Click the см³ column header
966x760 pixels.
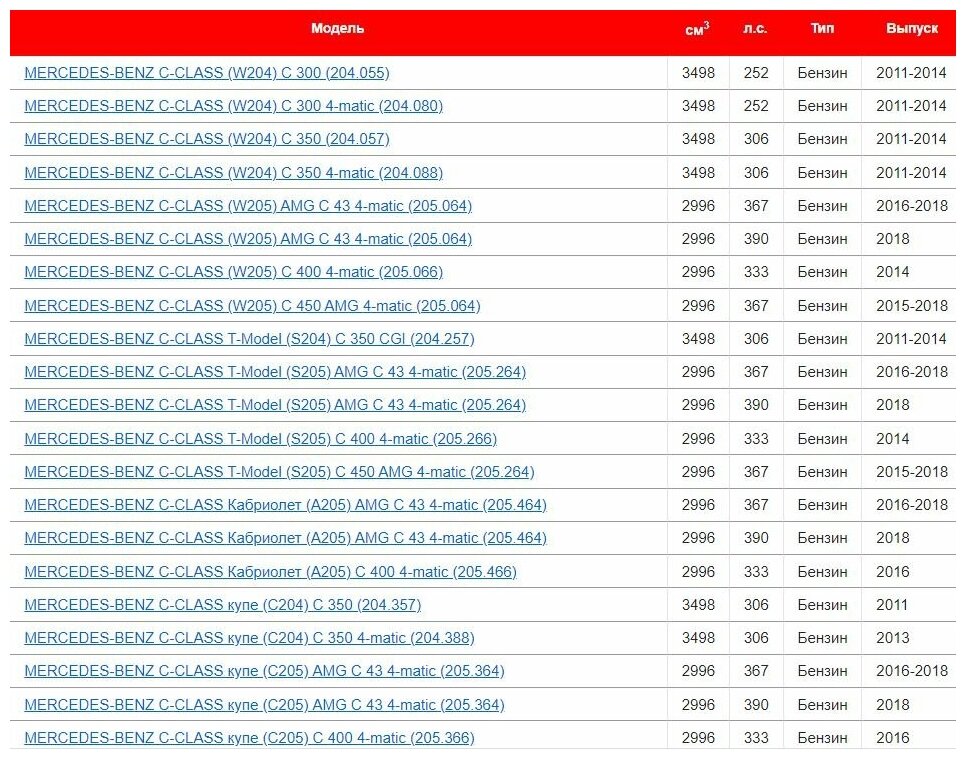[697, 29]
